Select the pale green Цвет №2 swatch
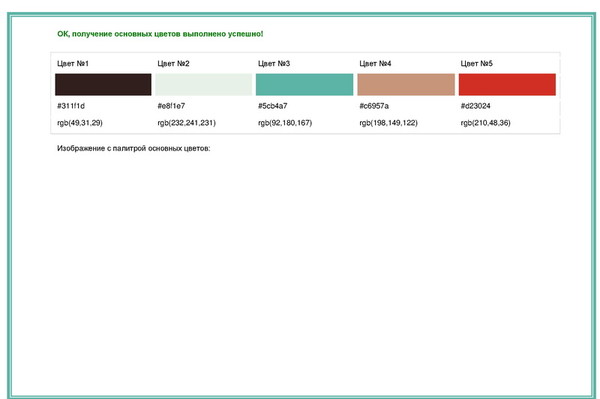The width and height of the screenshot is (600, 399). coord(204,85)
